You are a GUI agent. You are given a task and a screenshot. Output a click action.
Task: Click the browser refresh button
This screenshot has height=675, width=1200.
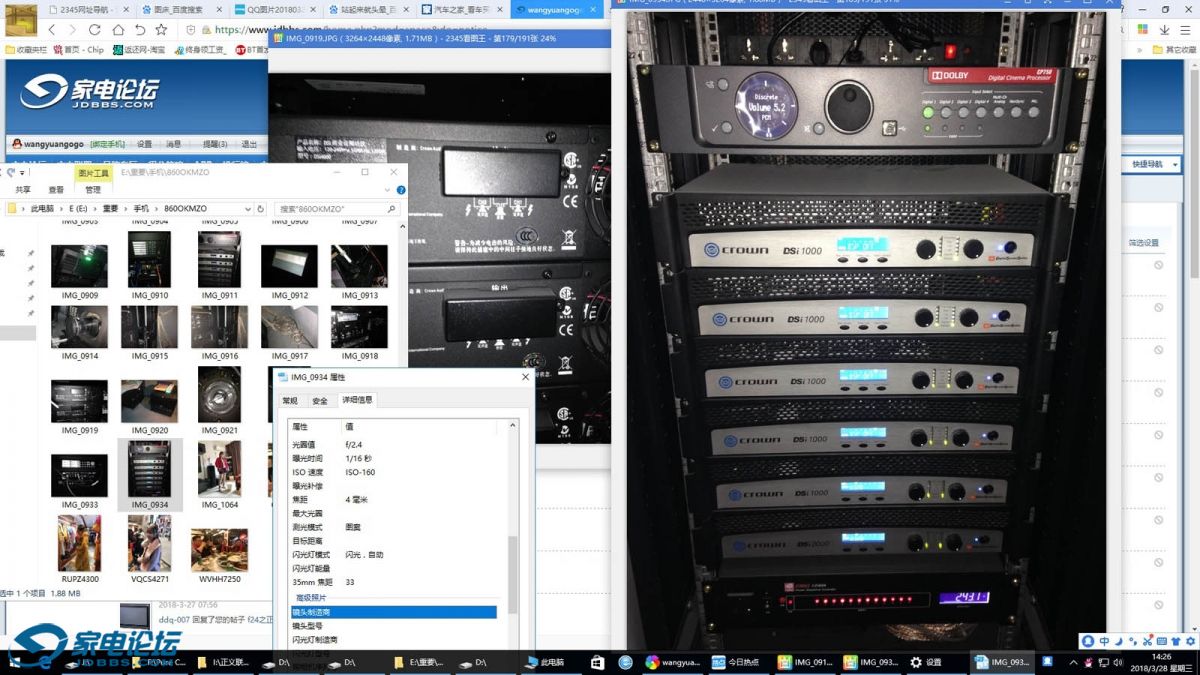pos(95,30)
